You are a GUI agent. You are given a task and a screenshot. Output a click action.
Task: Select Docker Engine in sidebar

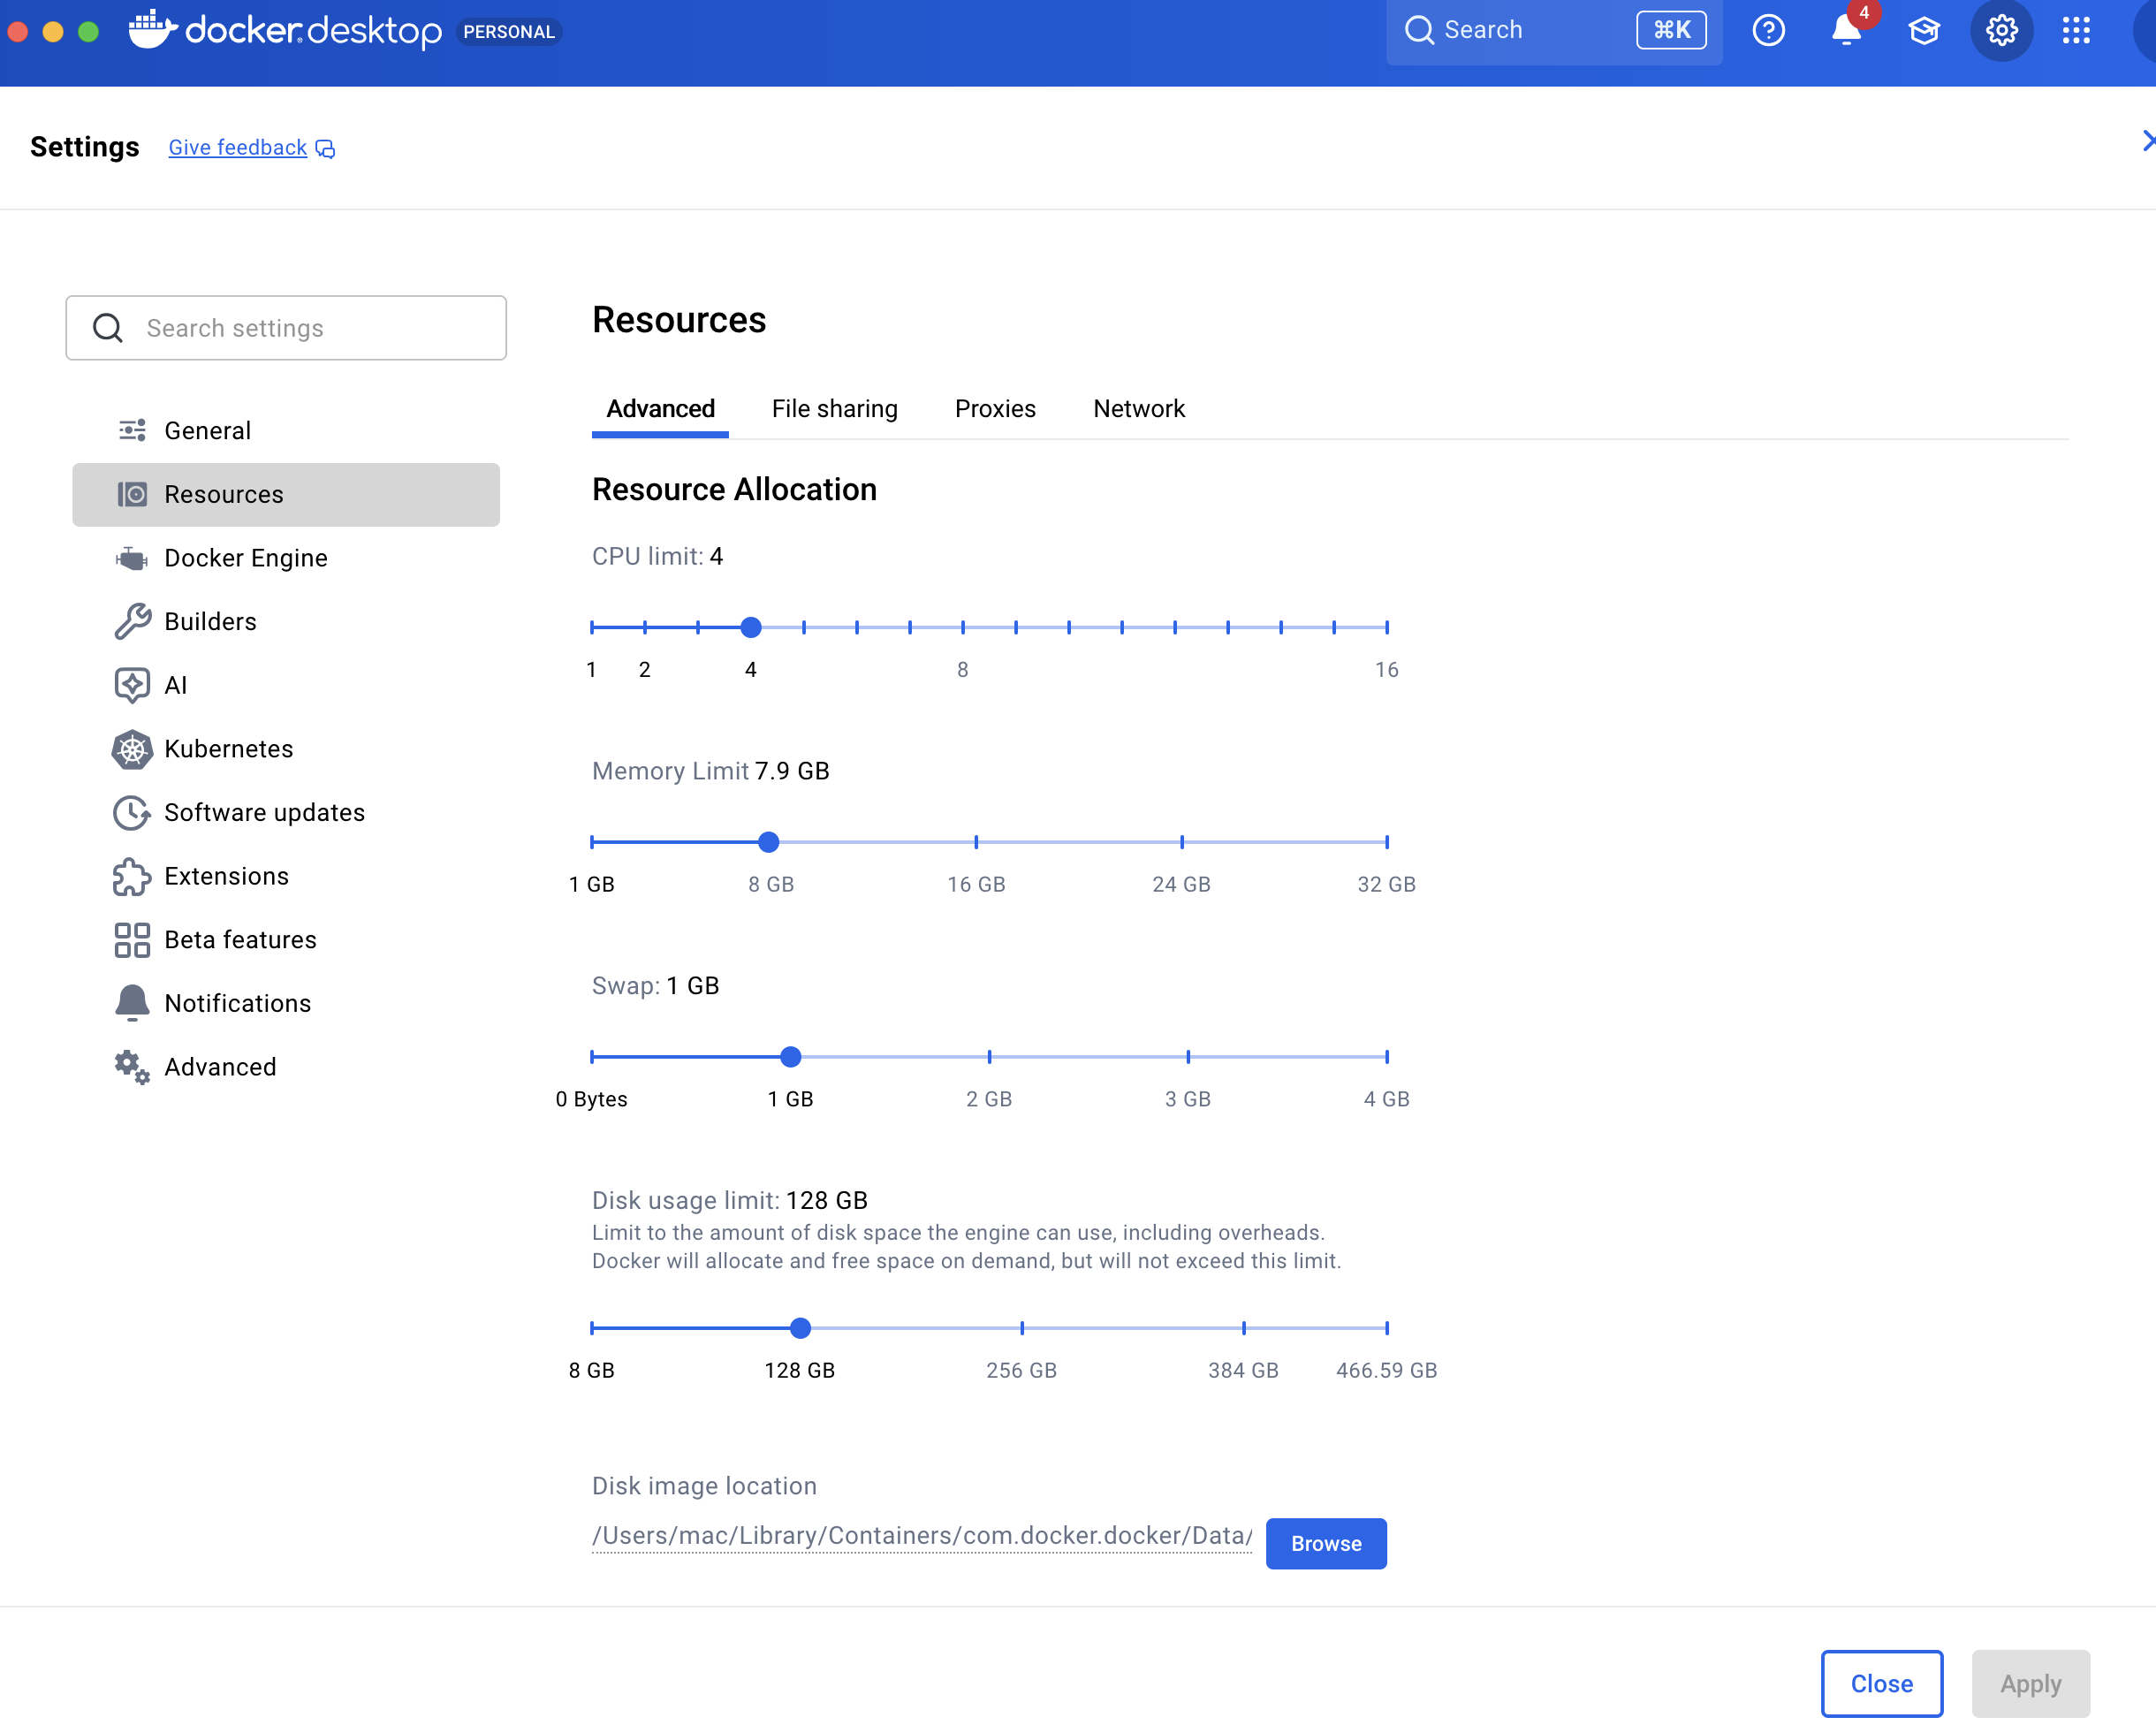pos(245,558)
